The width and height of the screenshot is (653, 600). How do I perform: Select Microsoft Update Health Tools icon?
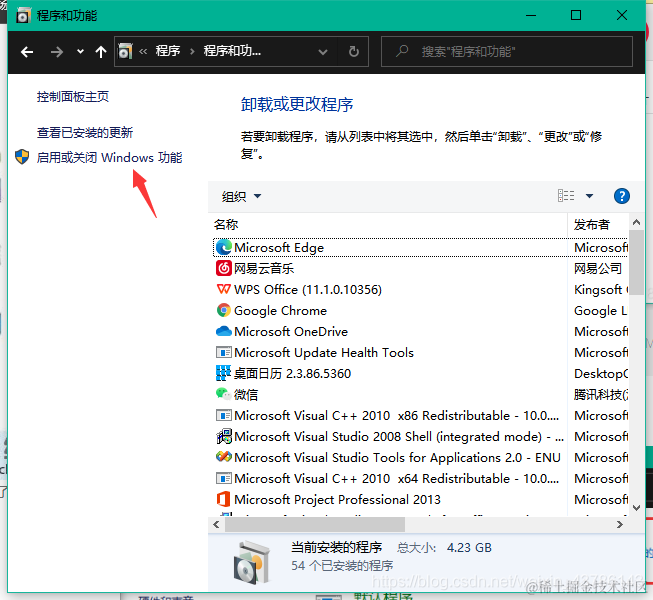pos(224,353)
